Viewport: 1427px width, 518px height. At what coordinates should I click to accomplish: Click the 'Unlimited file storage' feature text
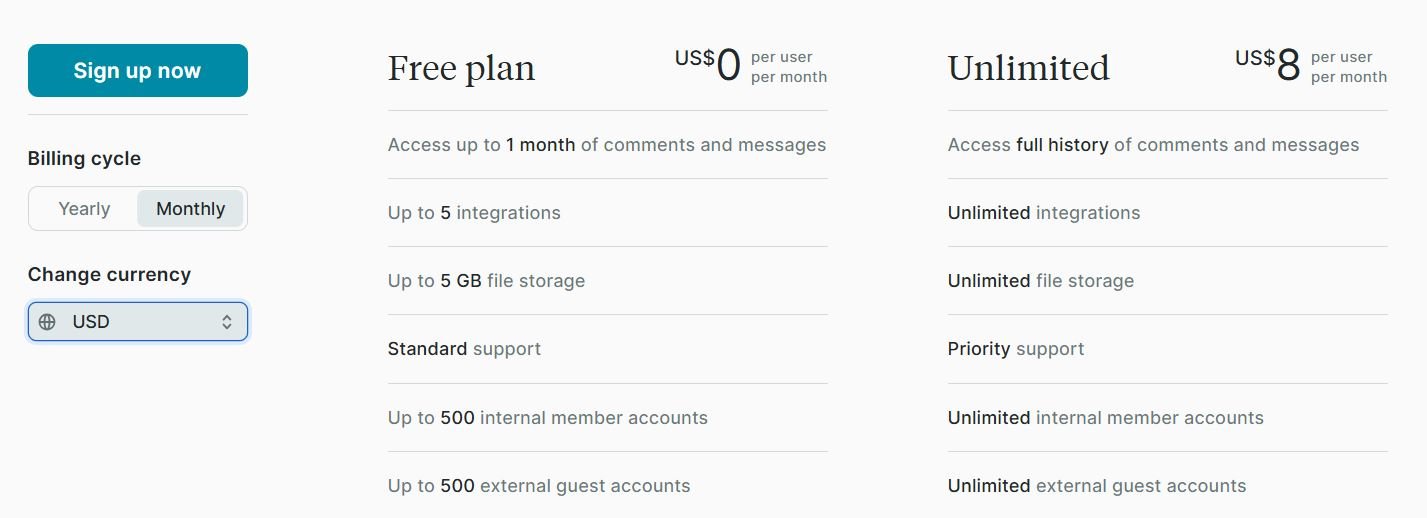tap(1041, 281)
